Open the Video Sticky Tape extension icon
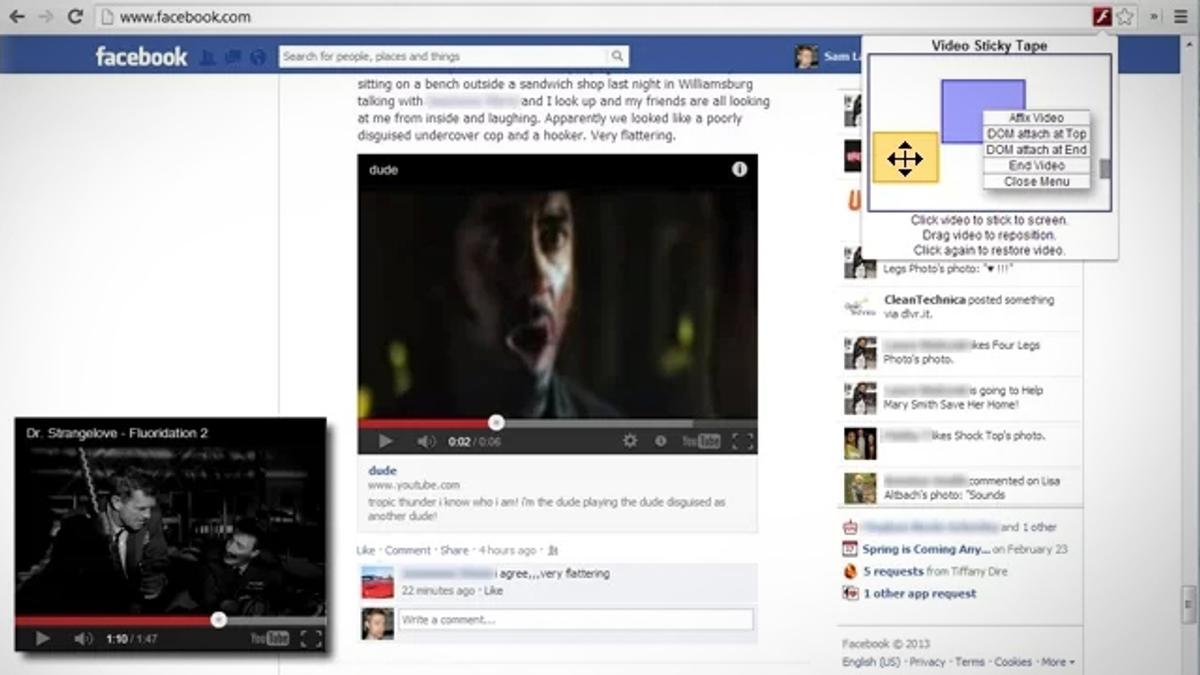Image resolution: width=1200 pixels, height=675 pixels. point(1103,17)
